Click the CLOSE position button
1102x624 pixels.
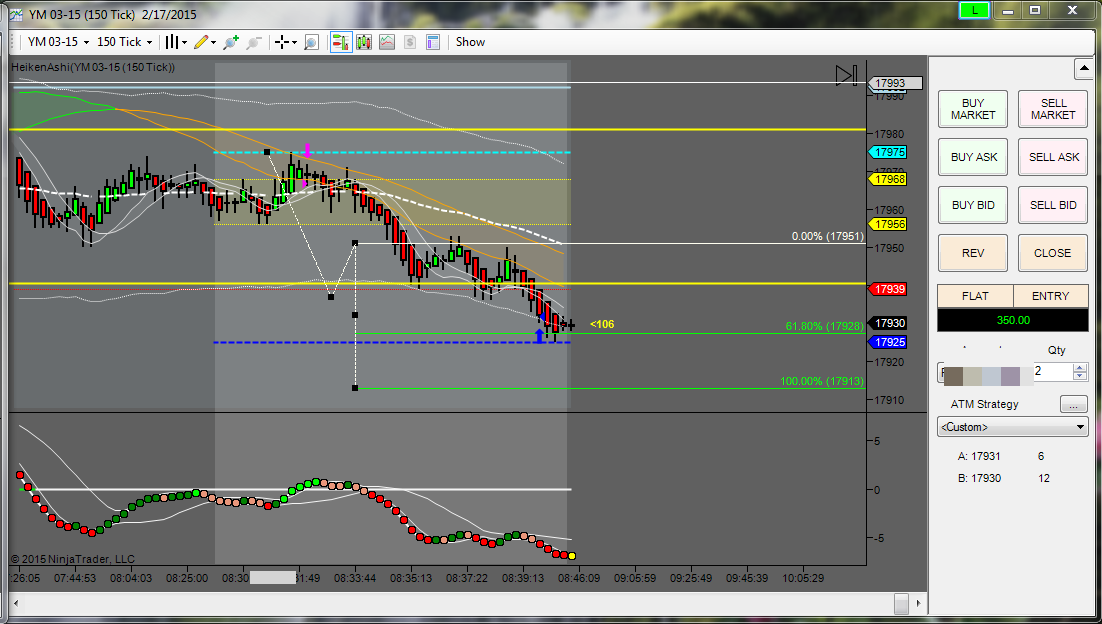(x=1053, y=253)
